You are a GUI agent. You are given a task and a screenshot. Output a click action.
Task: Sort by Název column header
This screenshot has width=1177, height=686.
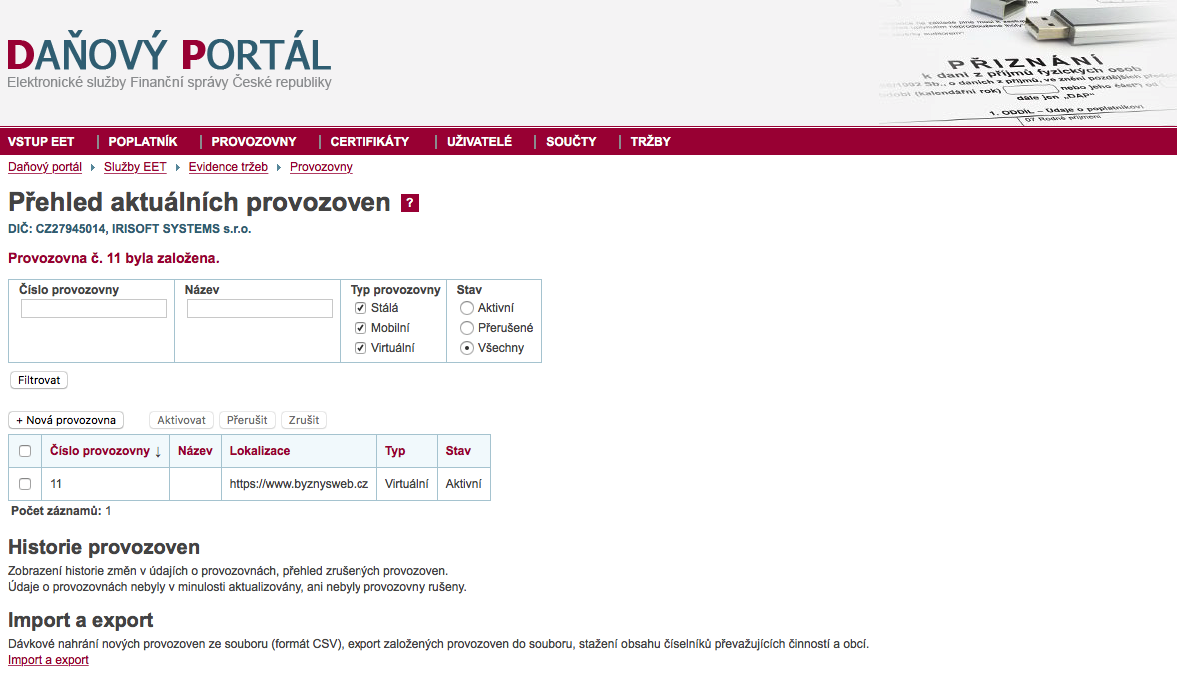195,451
